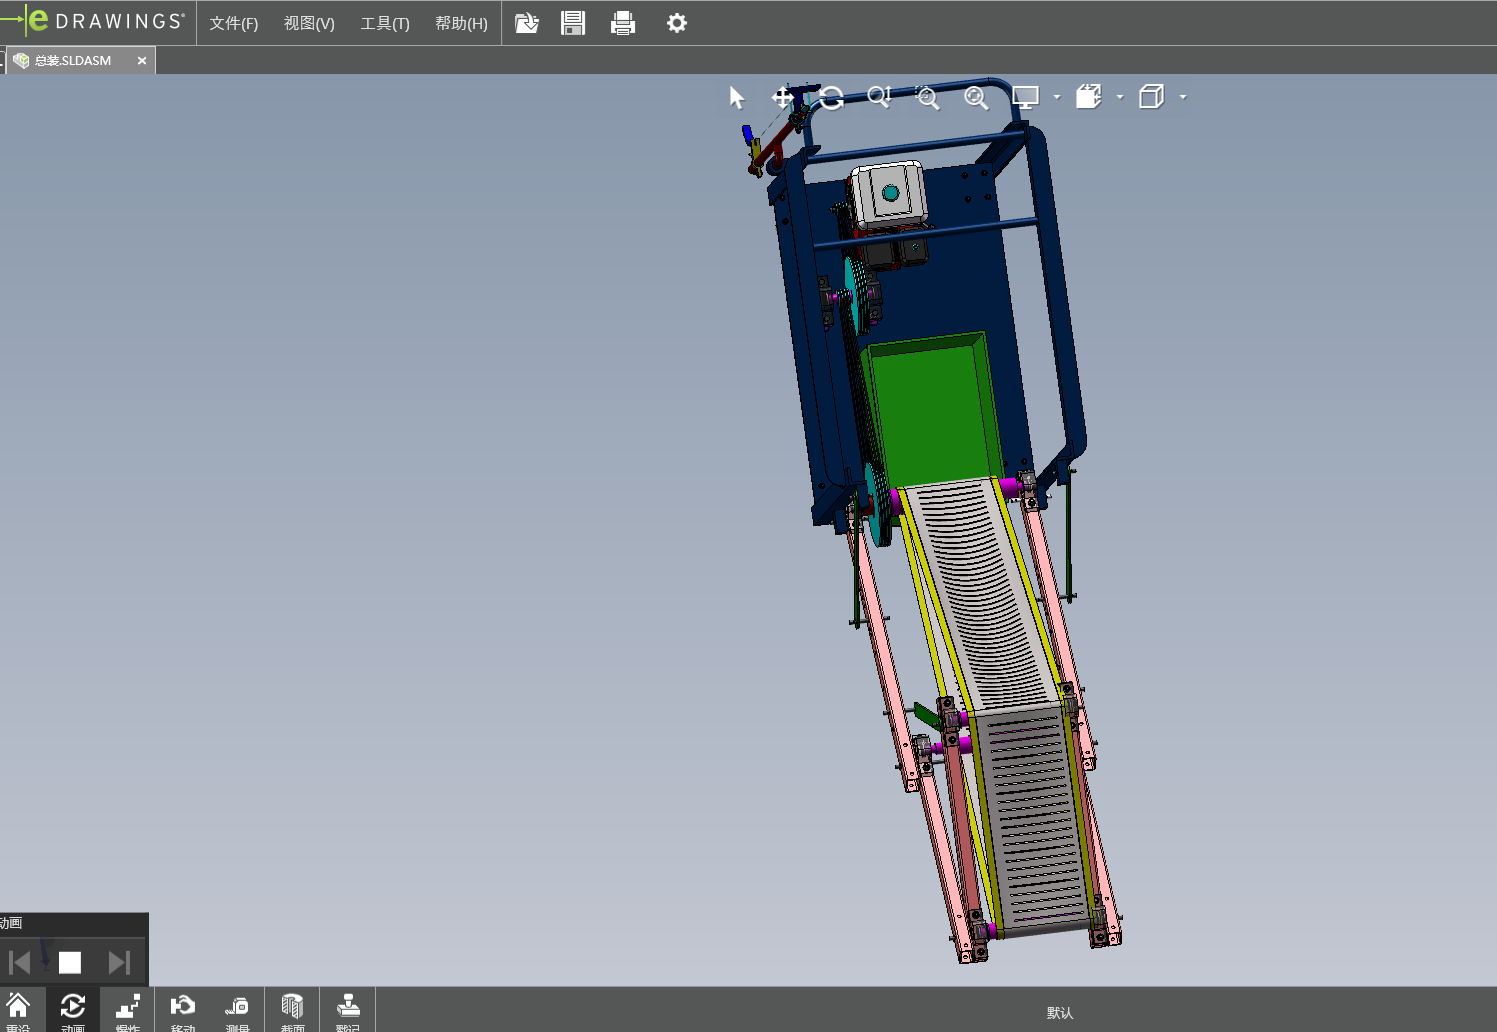Click the Print button in toolbar
The height and width of the screenshot is (1032, 1497).
623,23
